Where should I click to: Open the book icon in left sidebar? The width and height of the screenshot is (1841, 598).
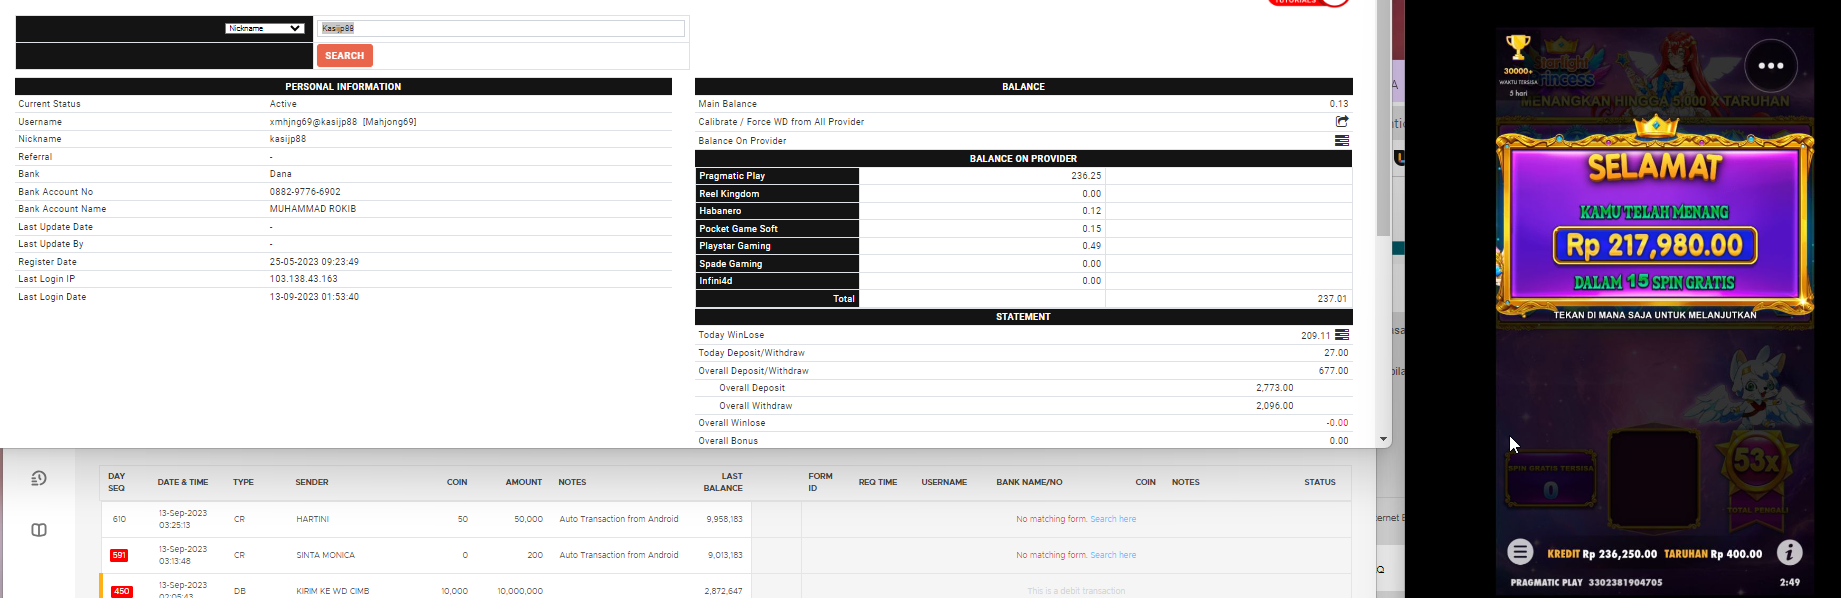click(x=39, y=530)
